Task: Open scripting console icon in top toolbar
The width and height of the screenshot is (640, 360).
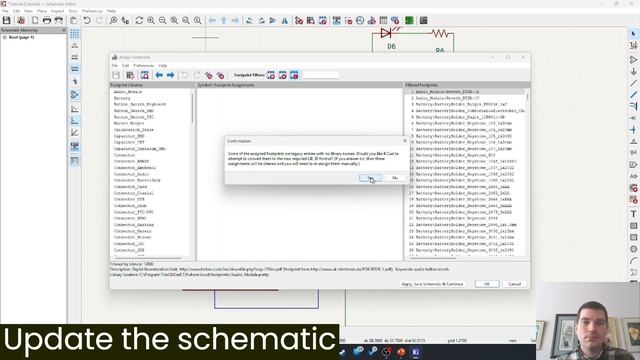Action: tap(423, 20)
